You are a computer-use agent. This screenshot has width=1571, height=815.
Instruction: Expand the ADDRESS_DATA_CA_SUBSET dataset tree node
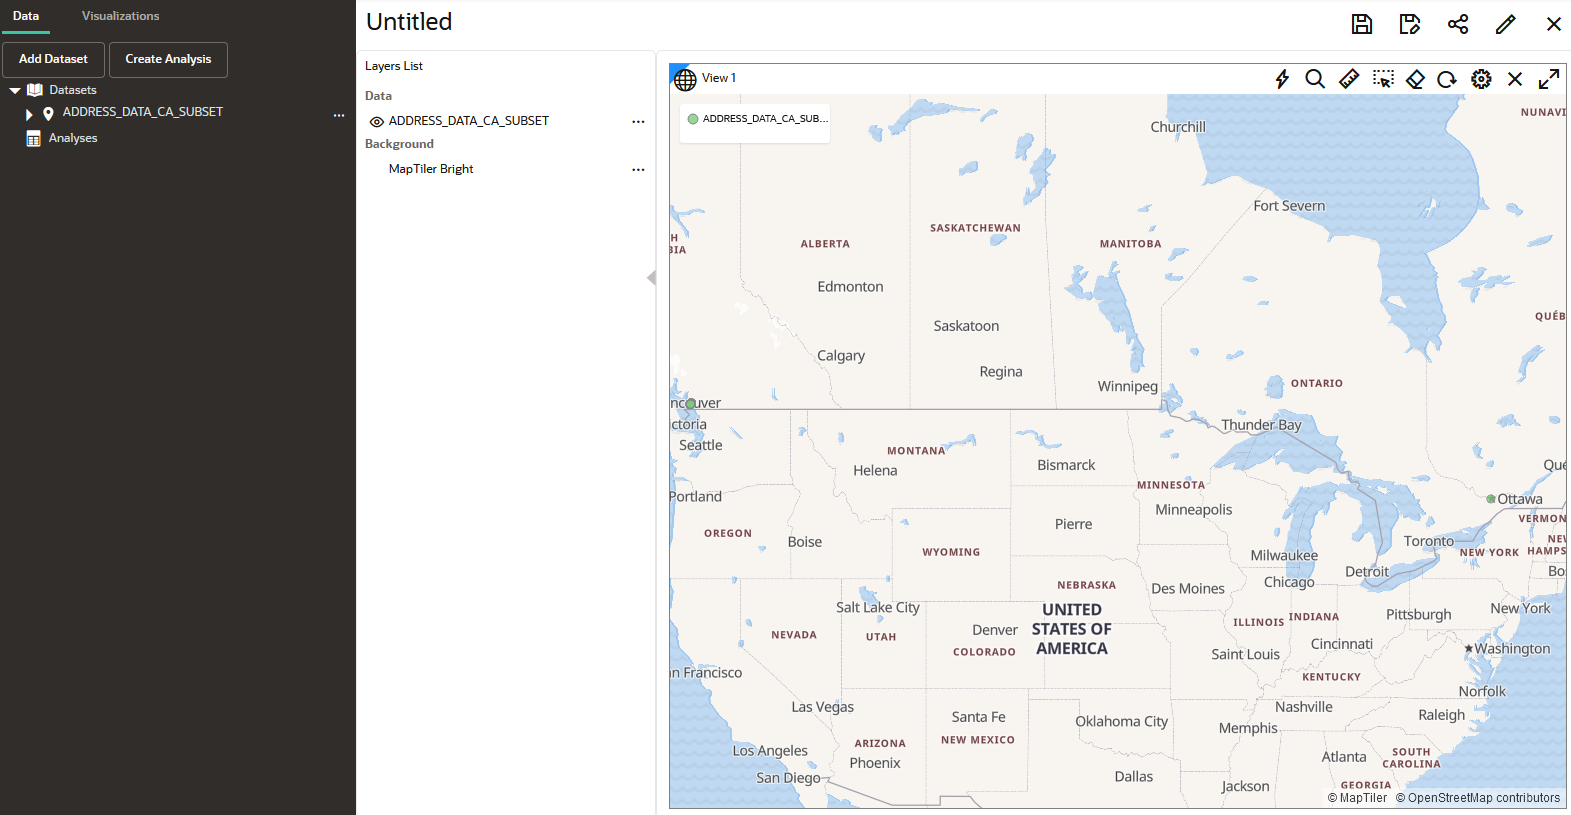point(29,114)
